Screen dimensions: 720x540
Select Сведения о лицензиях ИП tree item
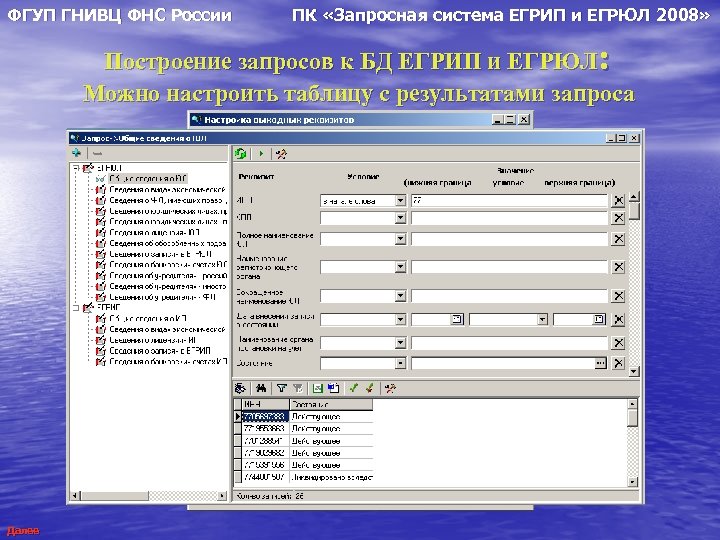(x=152, y=340)
